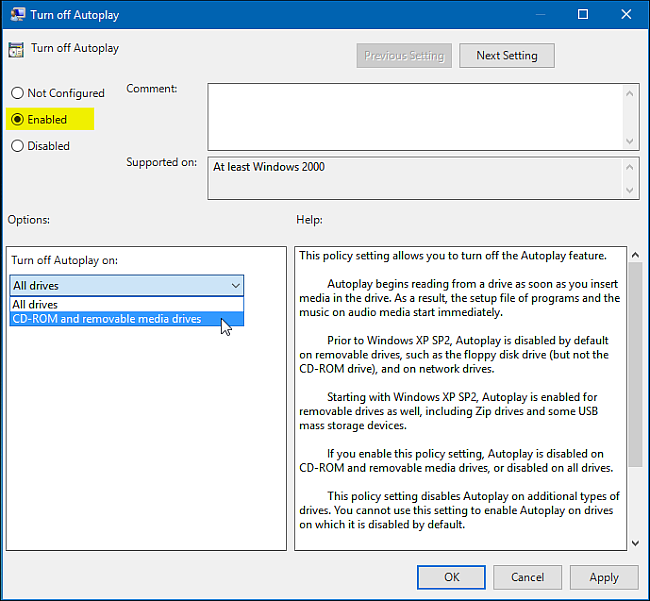Click Comment box scroll down arrow
Image resolution: width=650 pixels, height=601 pixels.
coord(631,141)
